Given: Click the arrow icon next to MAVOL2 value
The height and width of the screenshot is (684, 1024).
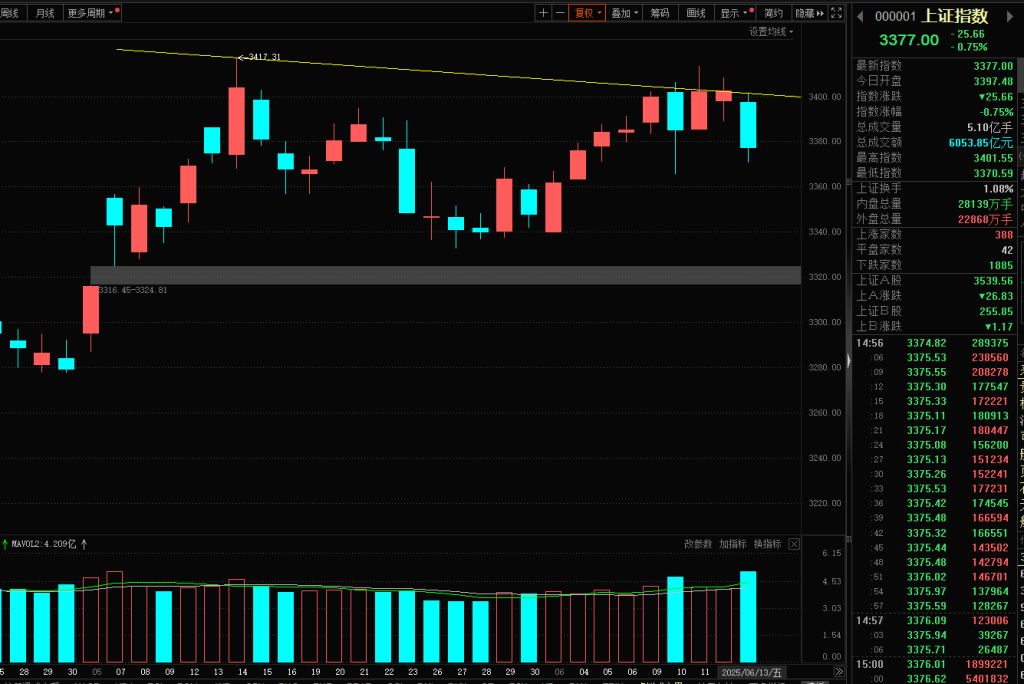Looking at the screenshot, I should (x=84, y=544).
